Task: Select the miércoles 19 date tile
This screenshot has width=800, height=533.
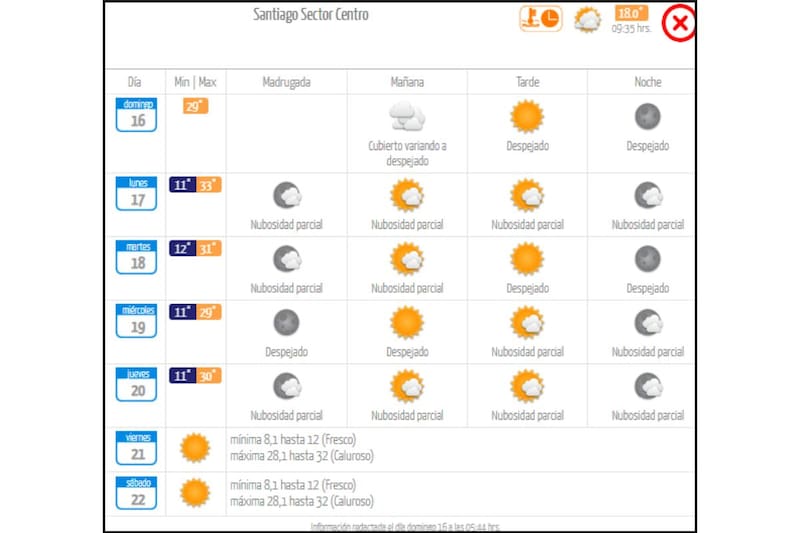Action: pos(137,322)
